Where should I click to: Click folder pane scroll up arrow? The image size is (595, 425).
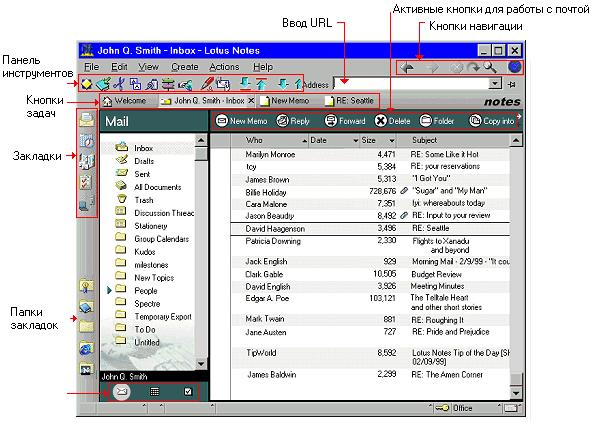(201, 140)
